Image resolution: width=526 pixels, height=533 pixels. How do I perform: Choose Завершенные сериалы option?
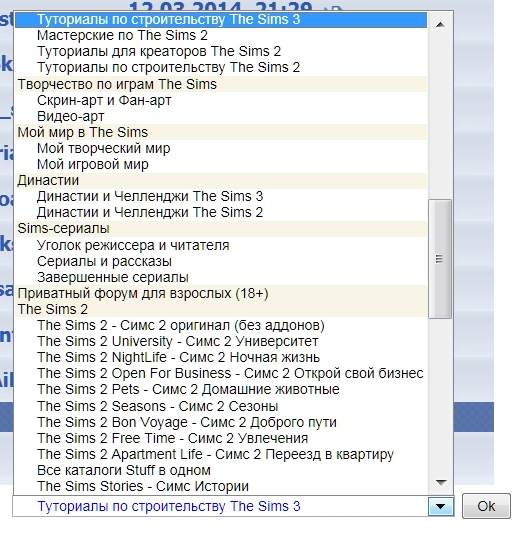[221, 277]
